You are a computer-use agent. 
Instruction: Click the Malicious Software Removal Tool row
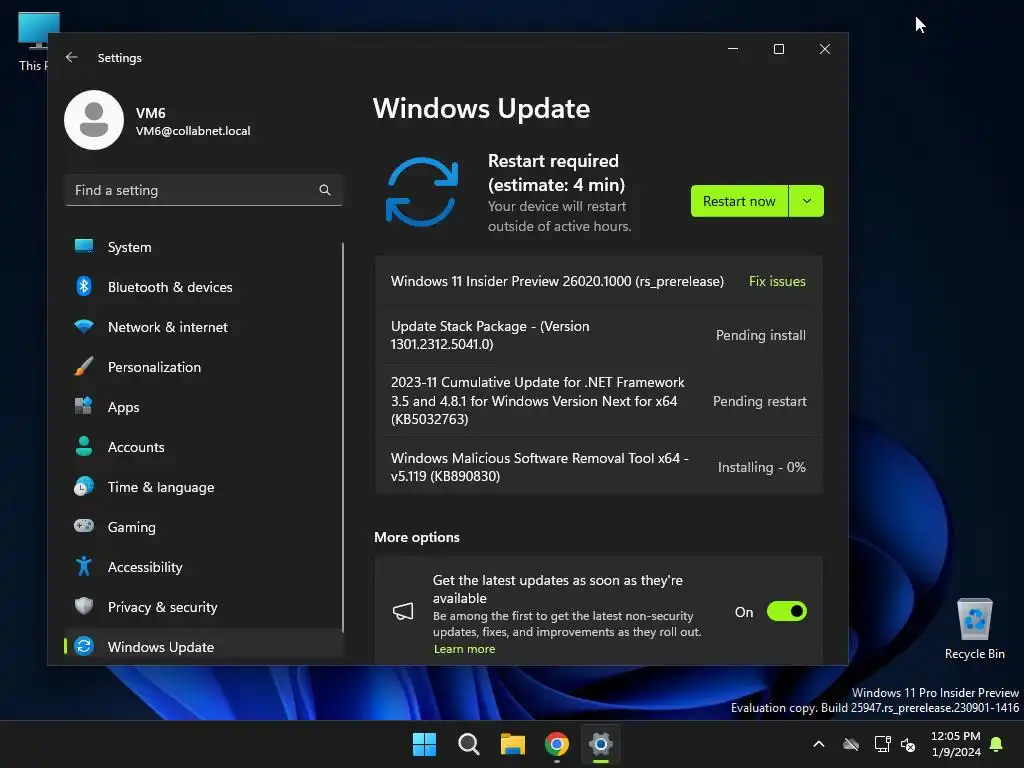point(598,467)
